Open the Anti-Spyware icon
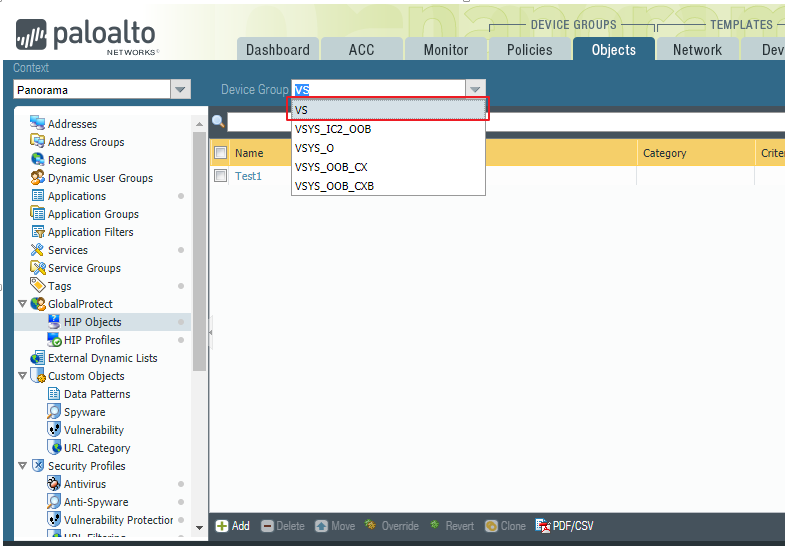This screenshot has height=546, width=785. [54, 501]
